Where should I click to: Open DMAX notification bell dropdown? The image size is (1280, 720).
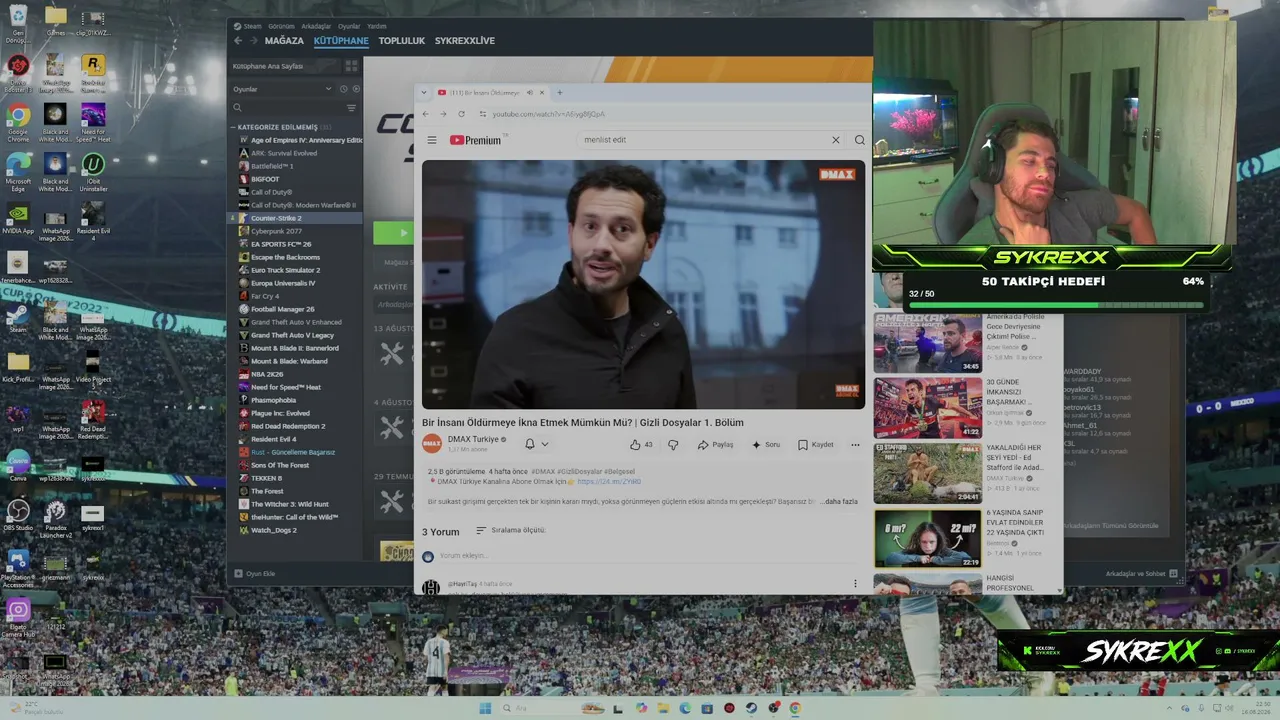point(536,444)
